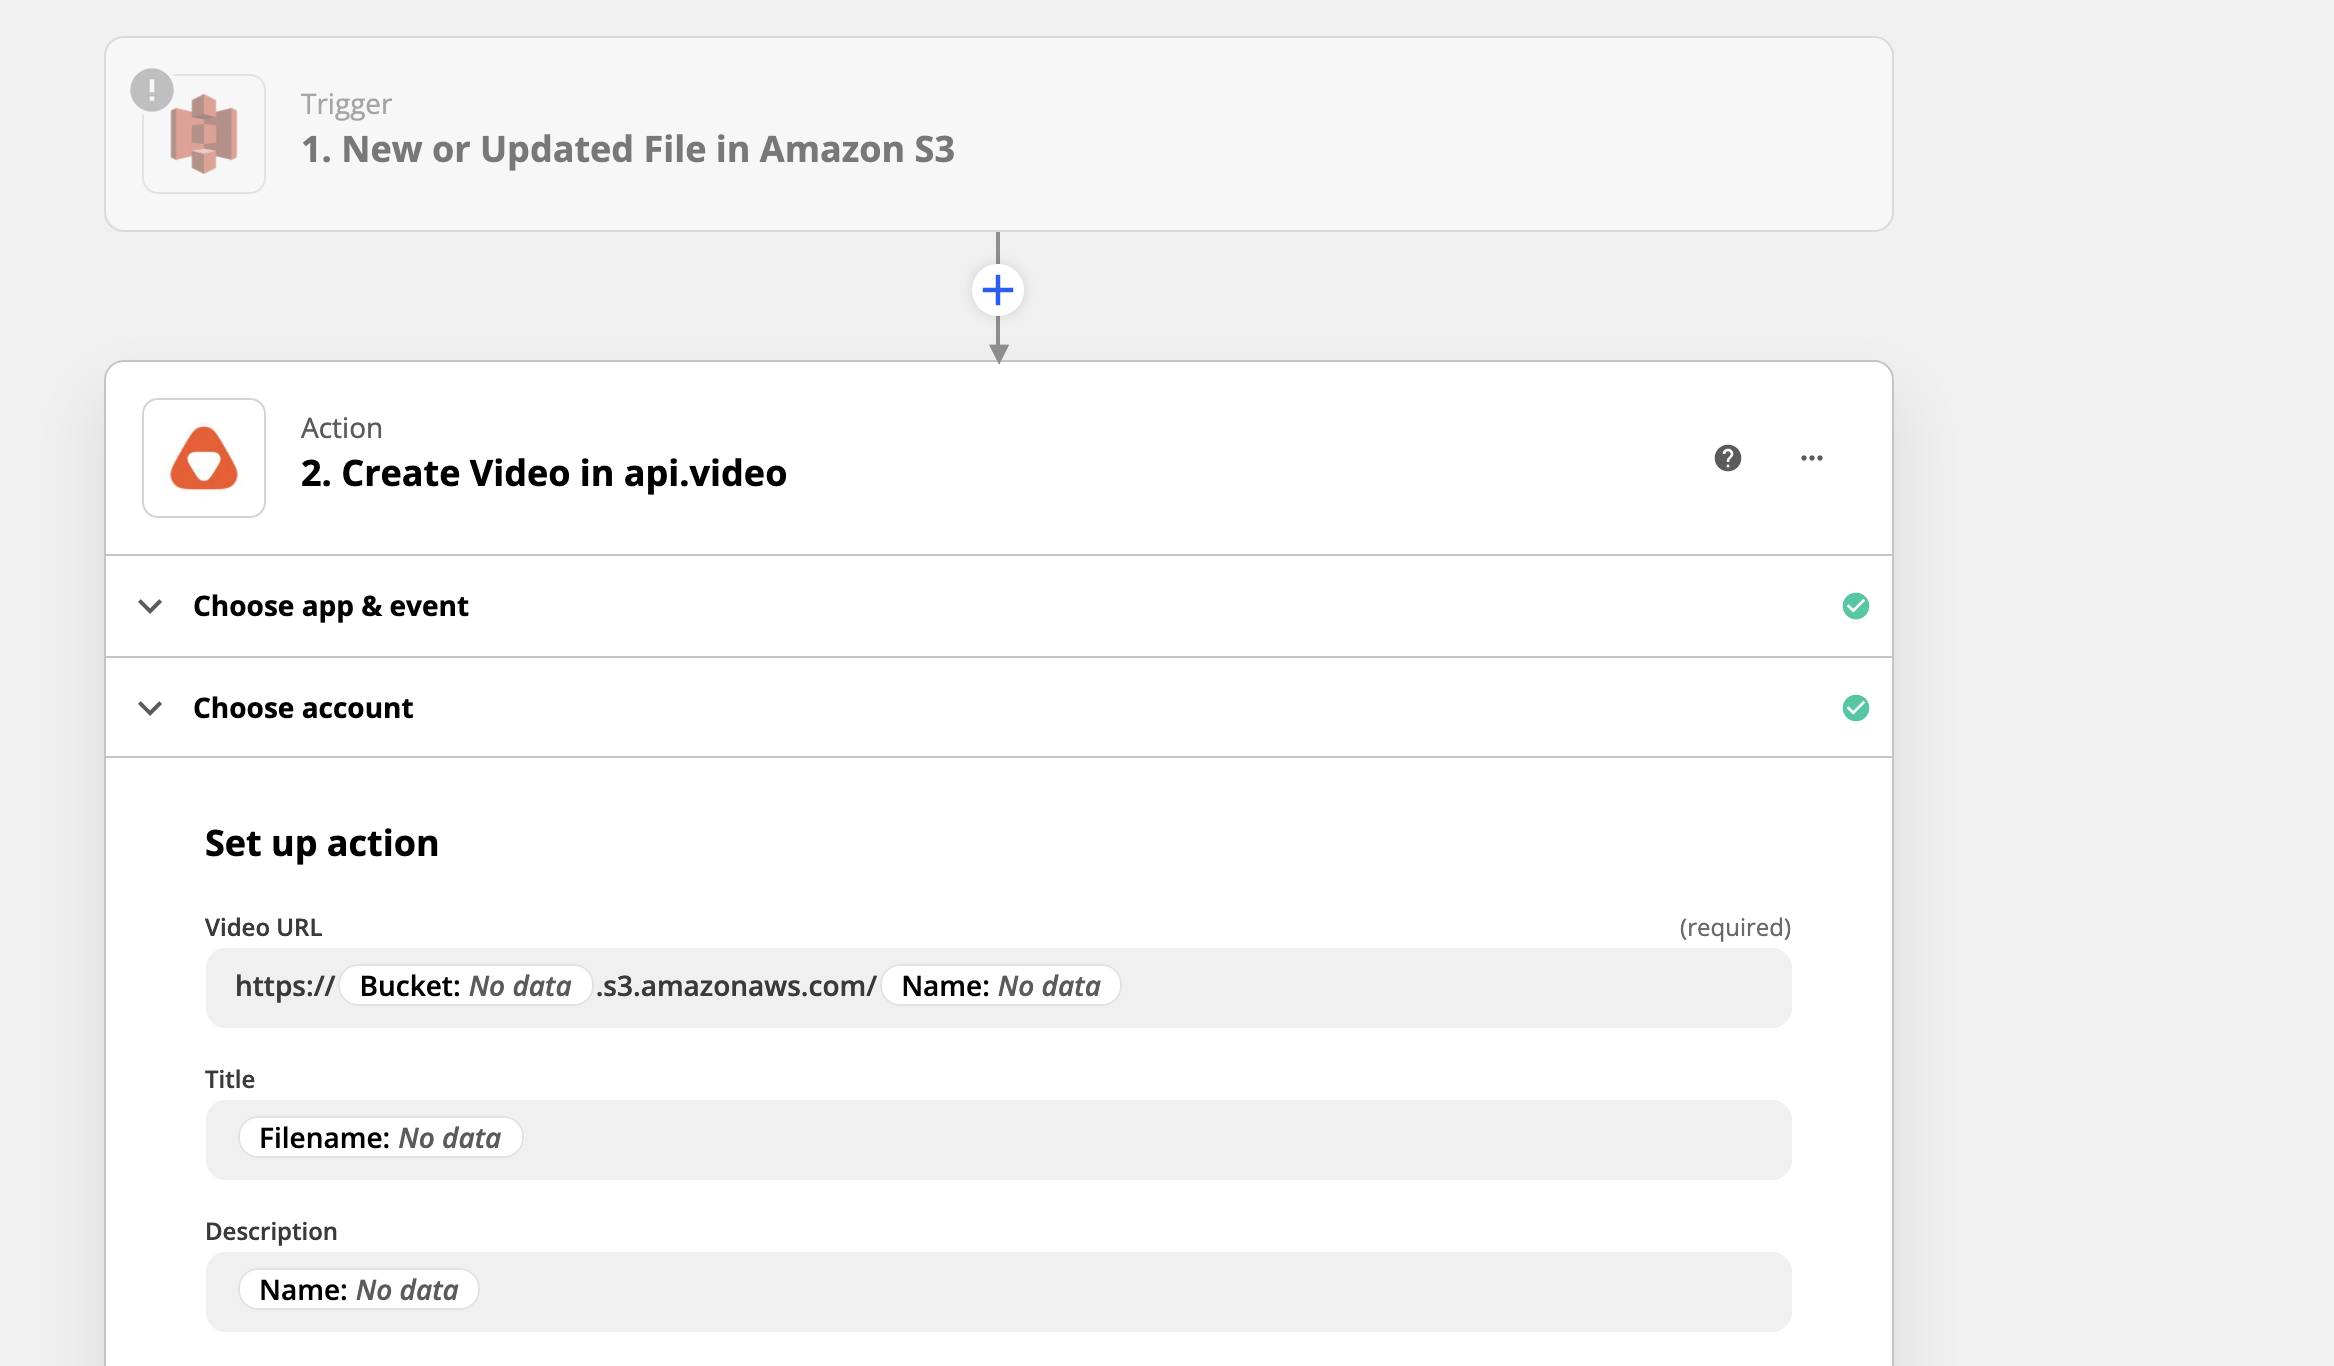Viewport: 2334px width, 1366px height.
Task: Click the green checkmark beside Choose app & event
Action: point(1857,606)
